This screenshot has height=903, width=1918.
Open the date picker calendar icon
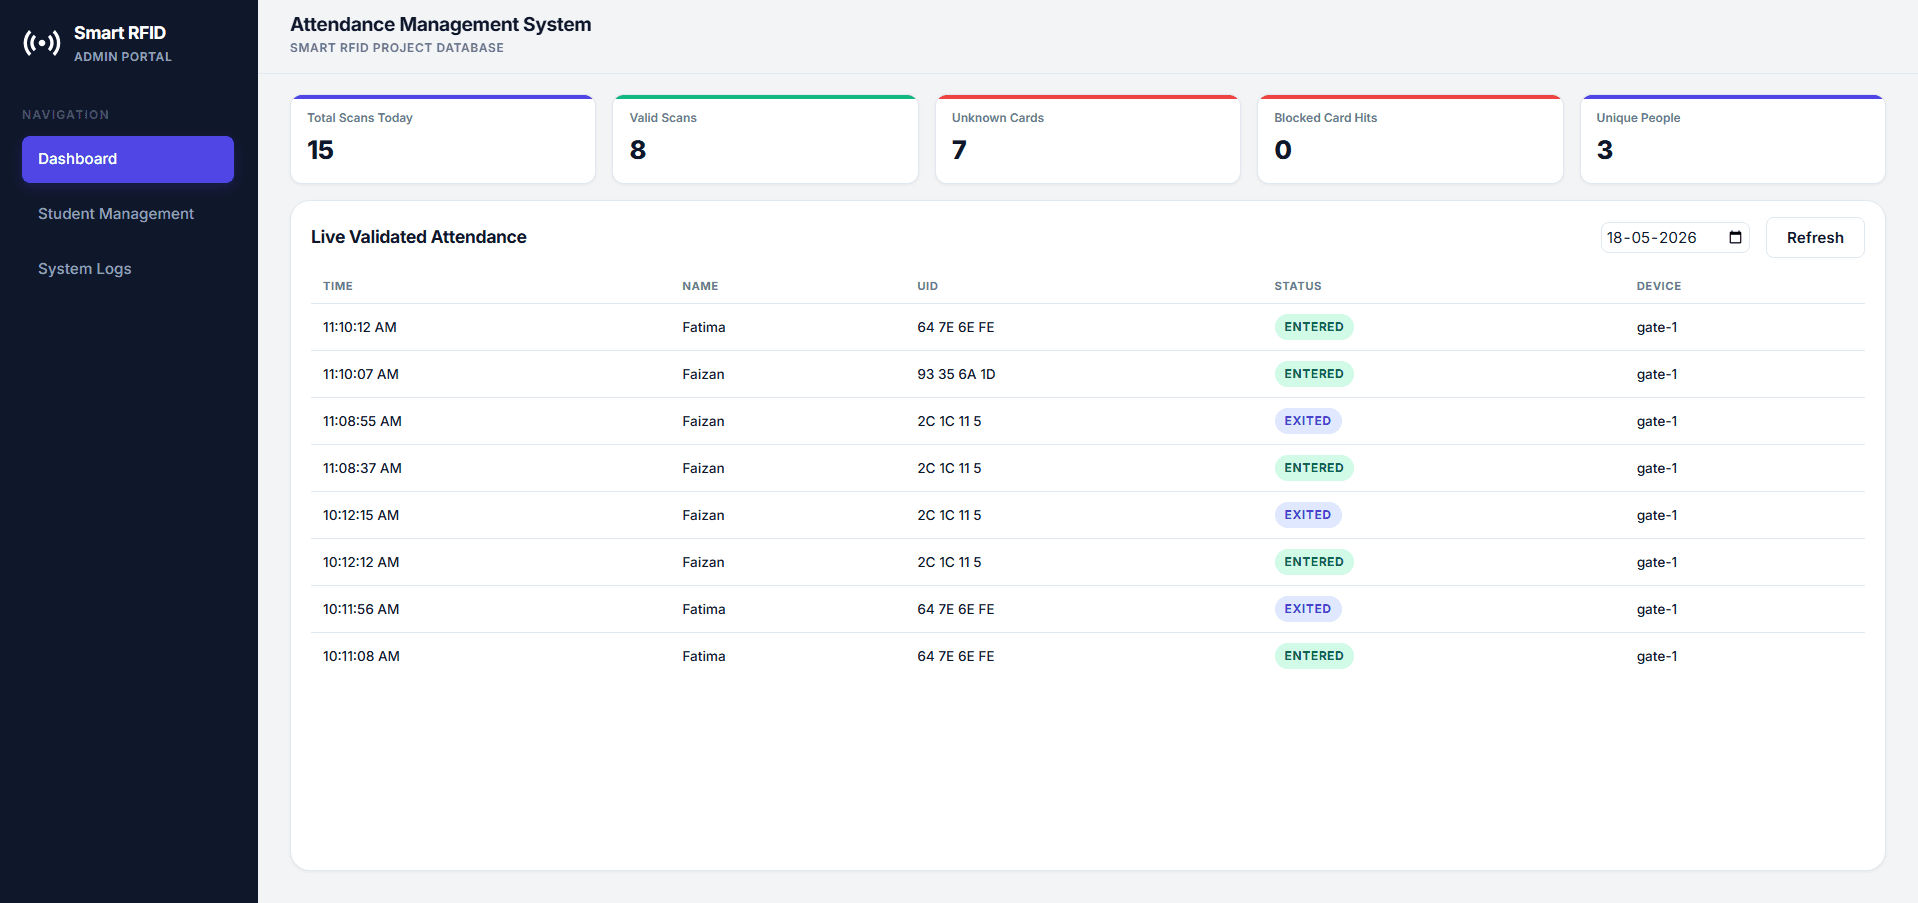coord(1735,238)
